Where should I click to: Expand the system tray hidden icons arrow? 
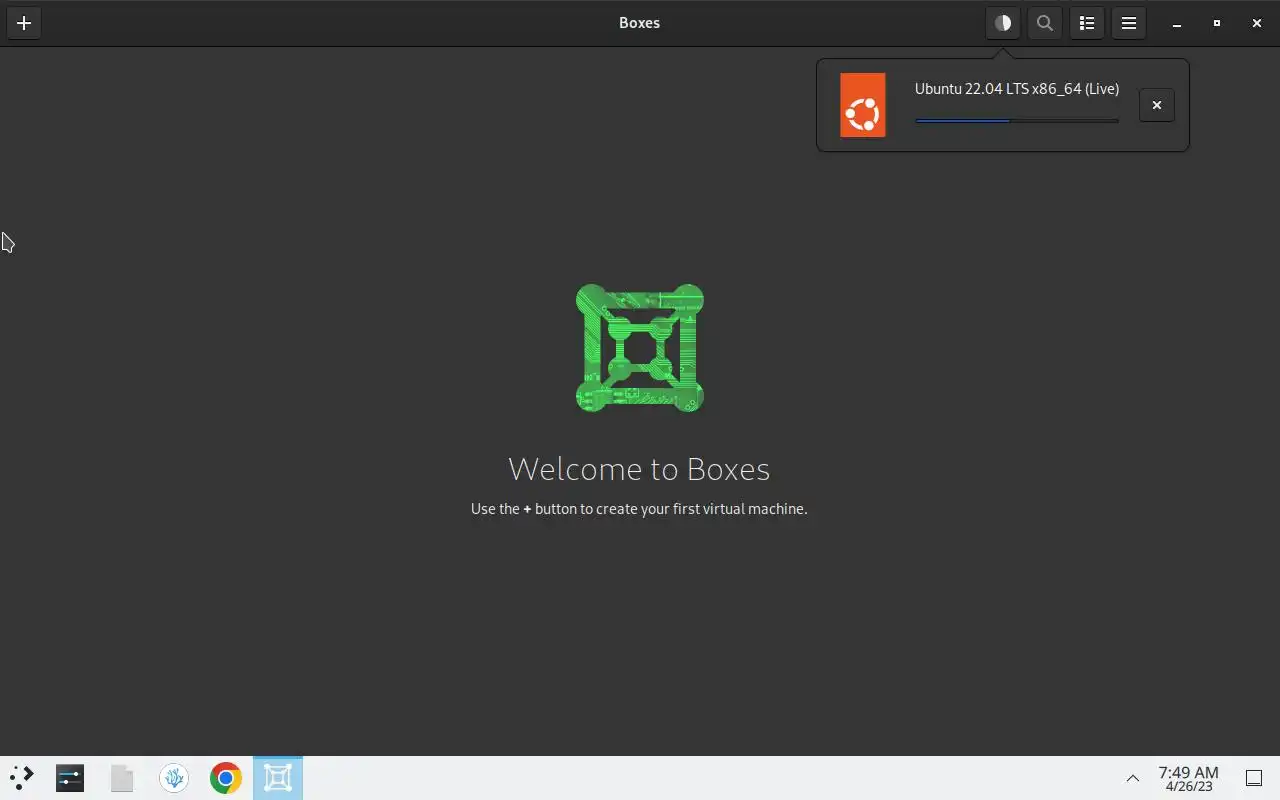(x=1133, y=778)
